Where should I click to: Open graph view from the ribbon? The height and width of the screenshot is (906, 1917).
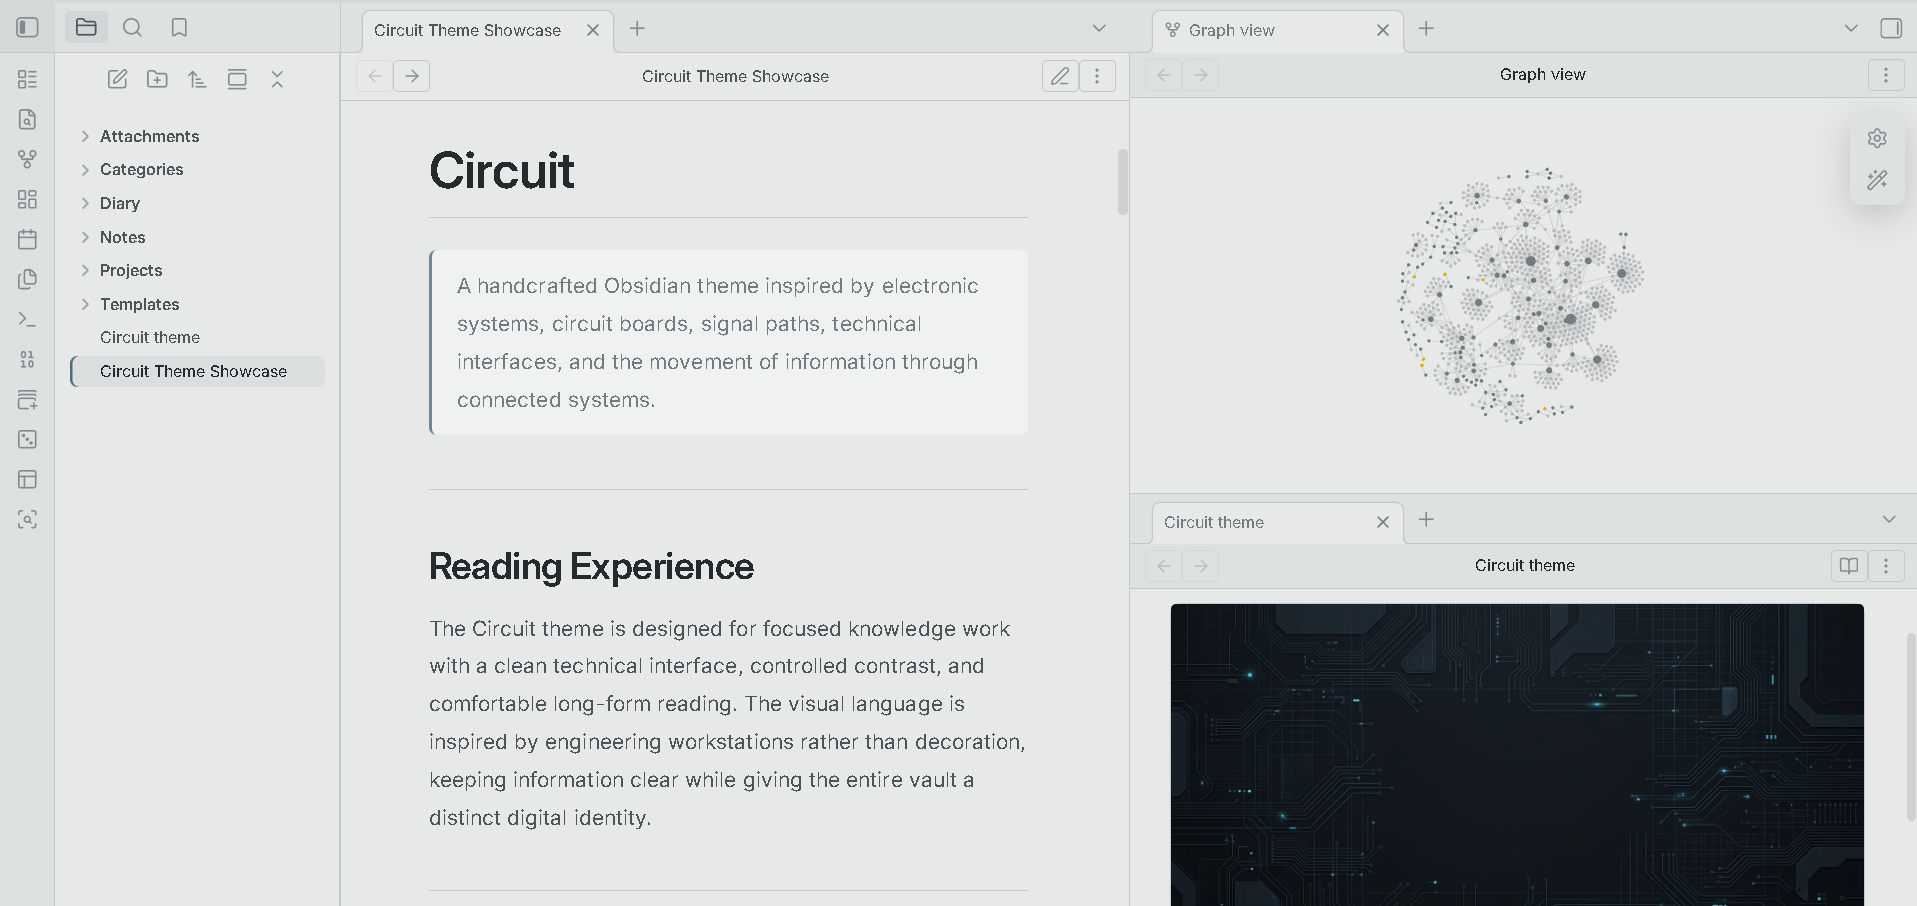click(x=28, y=159)
